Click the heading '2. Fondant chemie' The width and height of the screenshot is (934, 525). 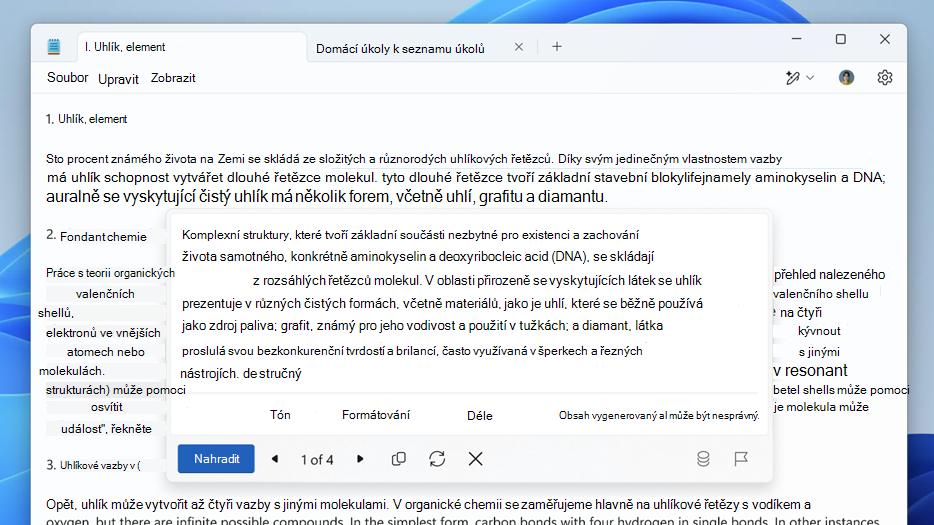[96, 236]
